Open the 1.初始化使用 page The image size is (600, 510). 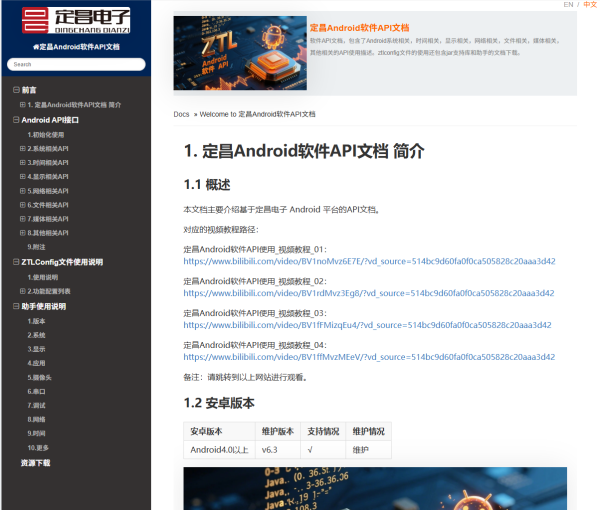46,135
